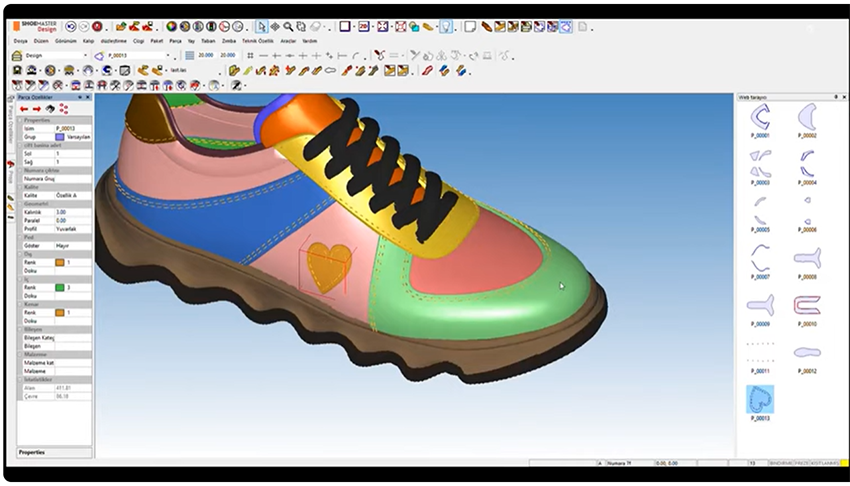Switch to the Properties tab at bottom
850x486 pixels.
32,453
